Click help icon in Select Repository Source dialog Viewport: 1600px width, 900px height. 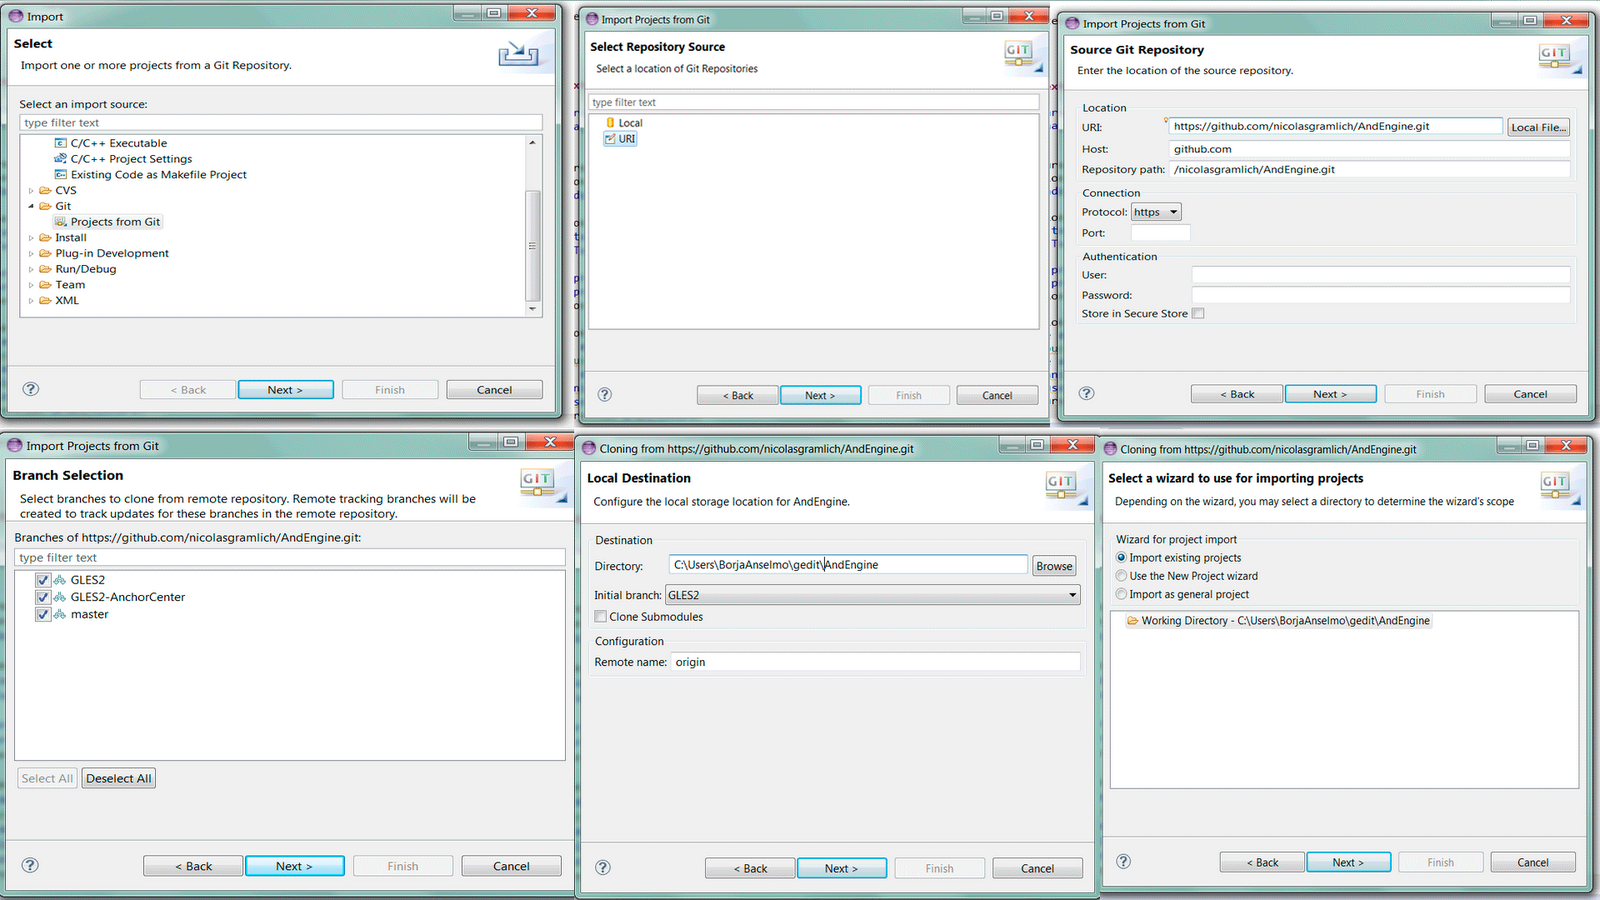(604, 394)
